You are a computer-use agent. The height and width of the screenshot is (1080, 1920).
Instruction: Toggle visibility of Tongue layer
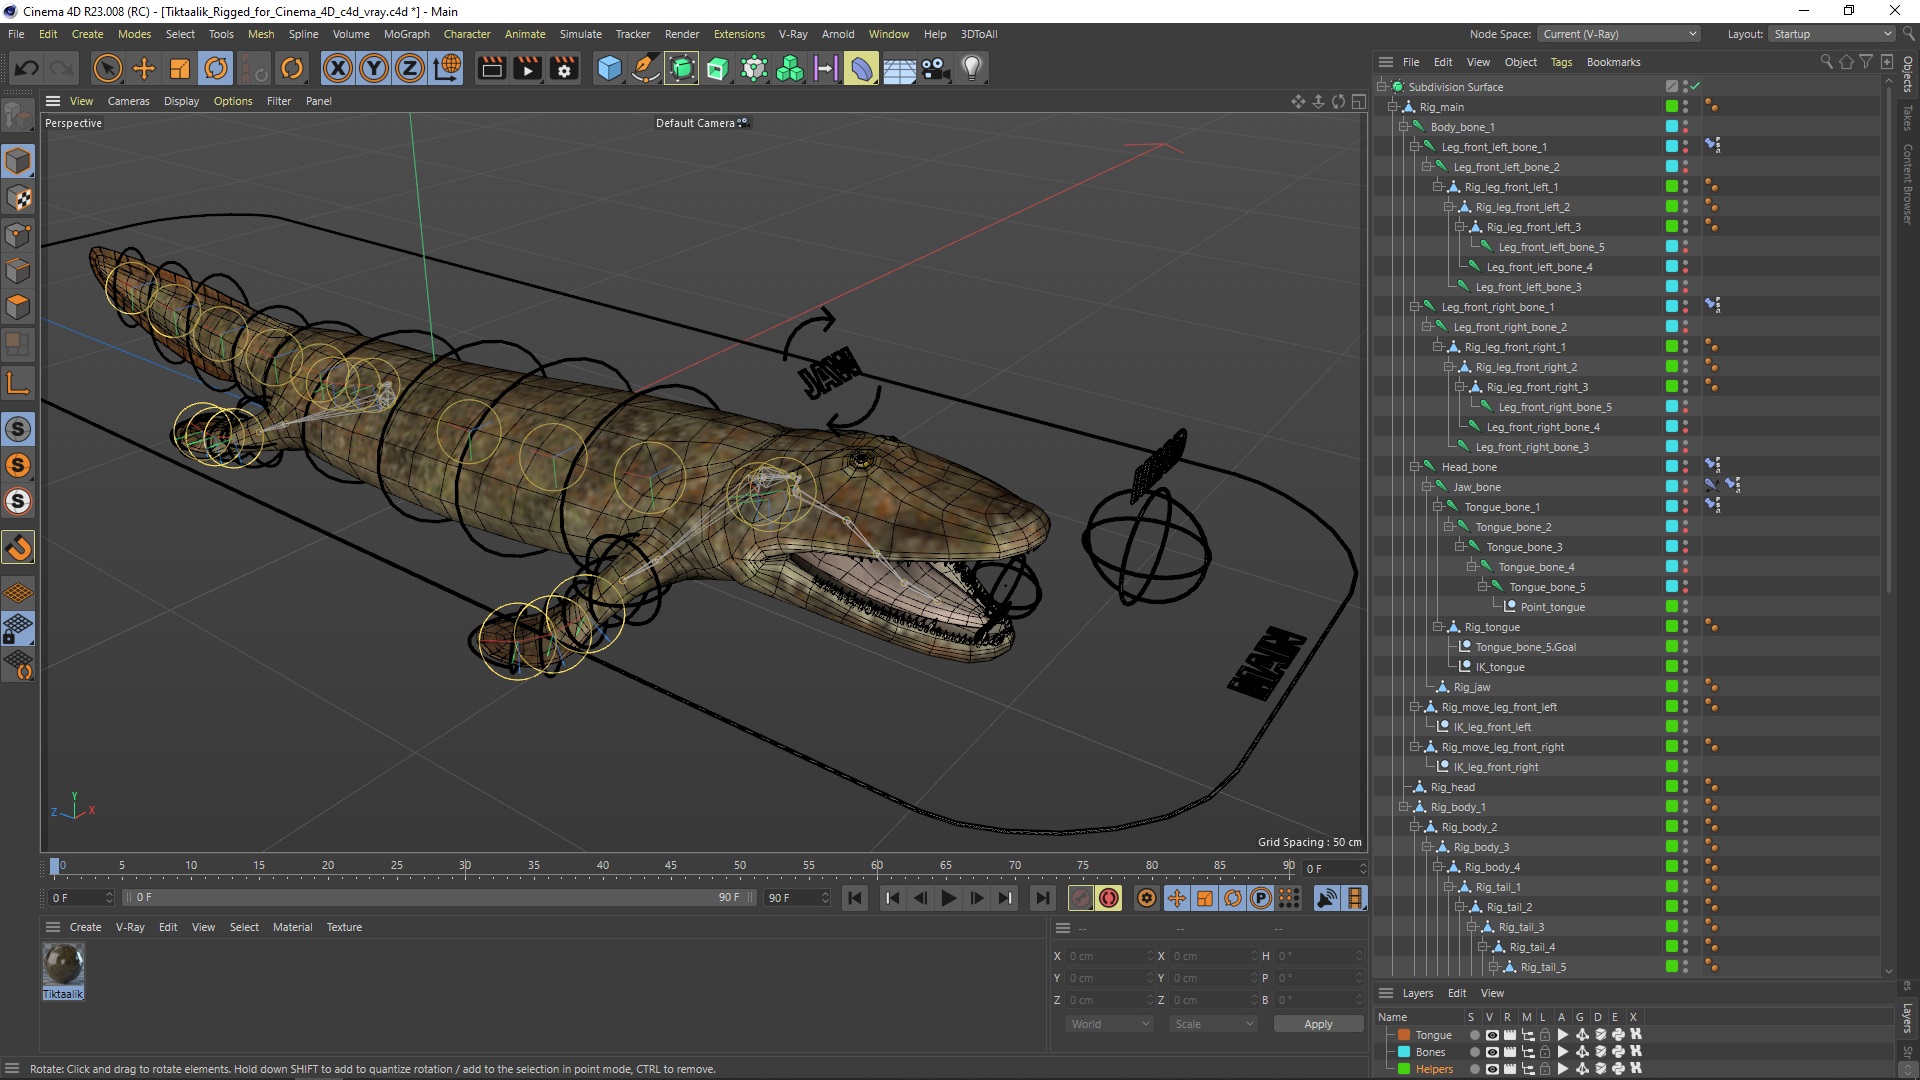click(x=1491, y=1035)
